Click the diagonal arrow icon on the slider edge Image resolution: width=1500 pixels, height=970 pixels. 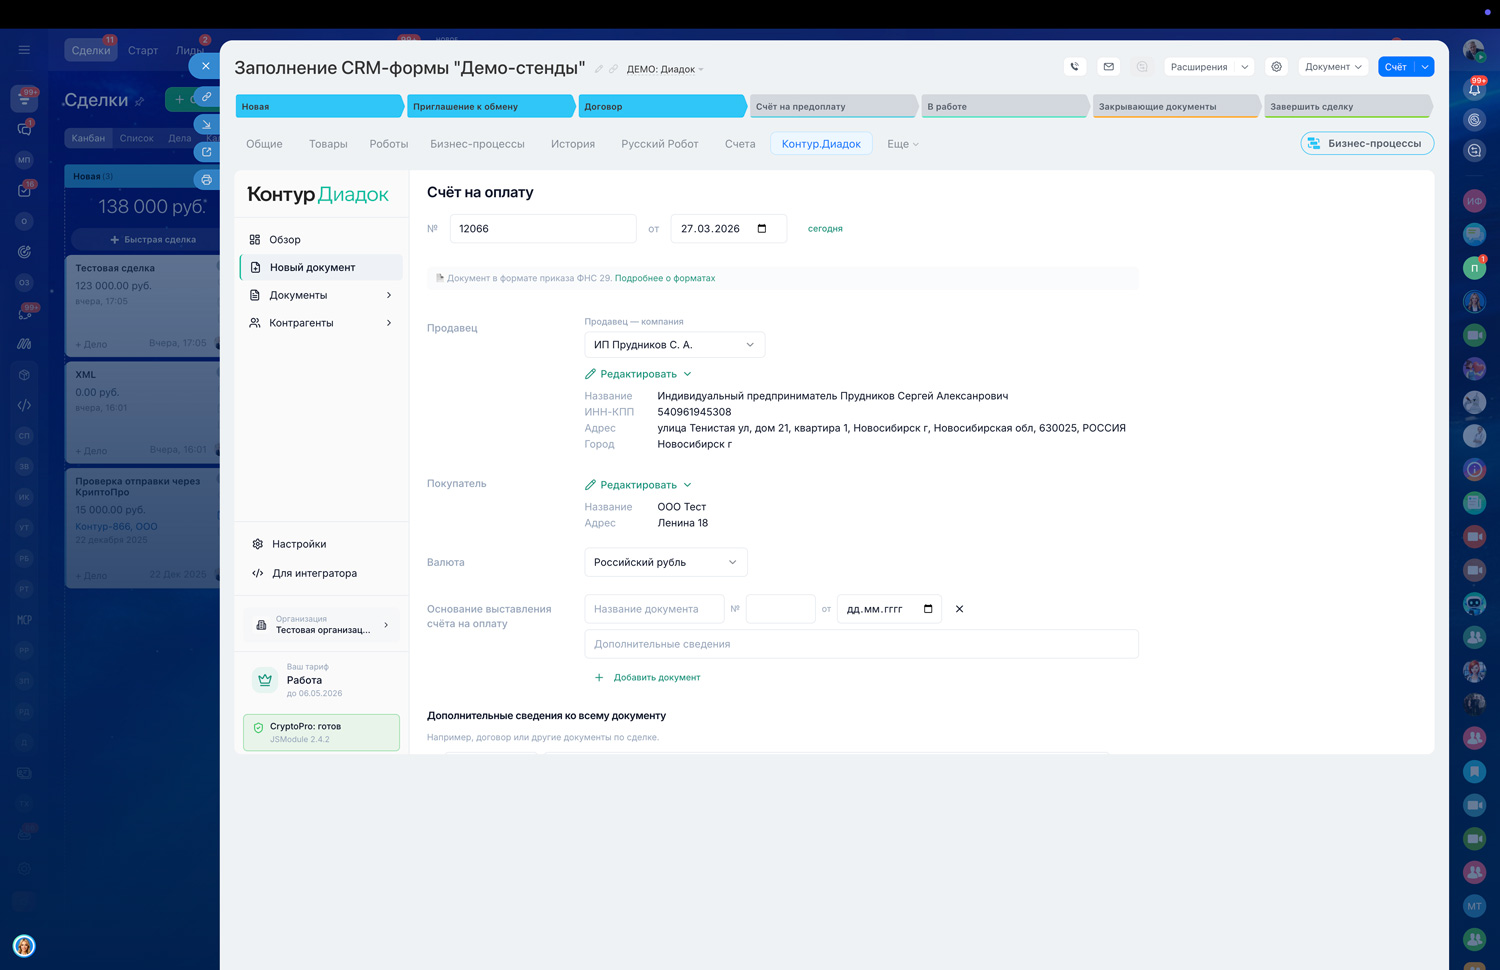(x=206, y=125)
